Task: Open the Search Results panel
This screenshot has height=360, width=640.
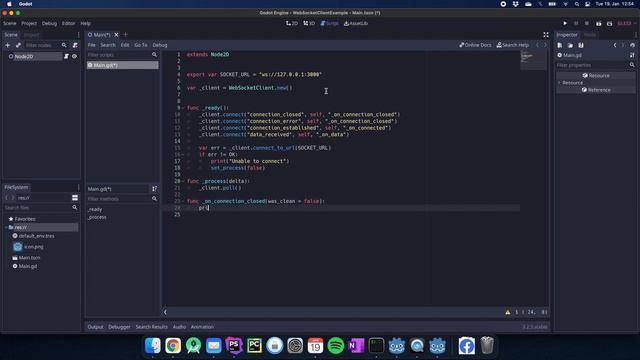Action: [151, 327]
